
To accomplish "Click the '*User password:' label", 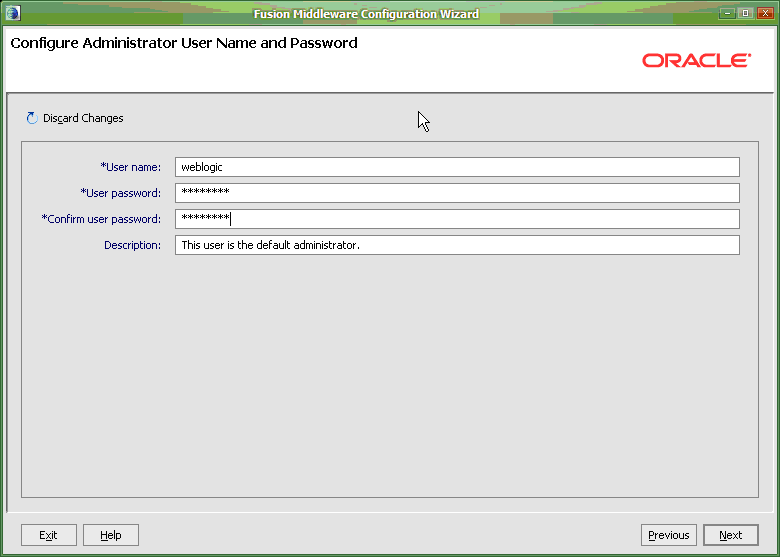I will [x=121, y=193].
